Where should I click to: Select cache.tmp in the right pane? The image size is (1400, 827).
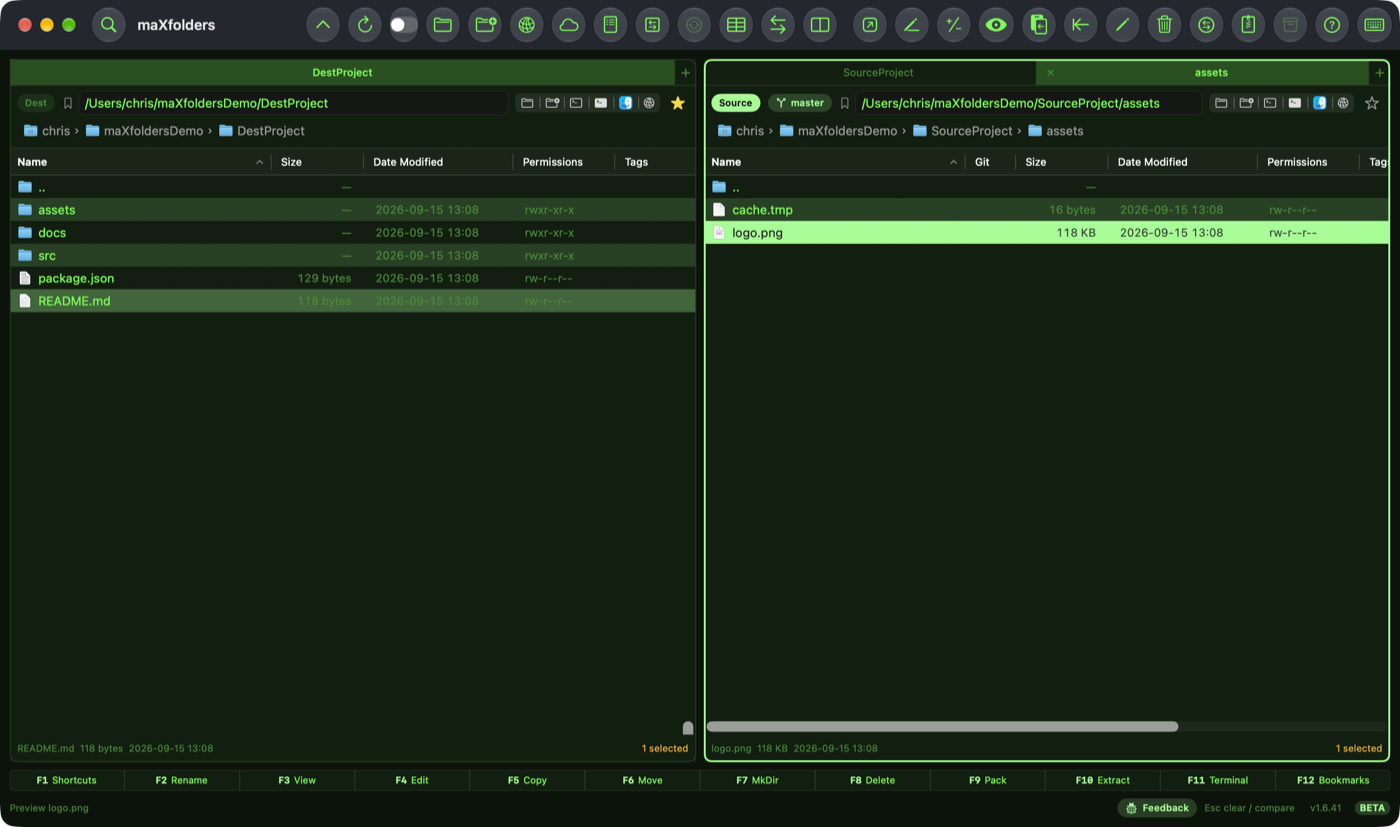(x=1047, y=210)
